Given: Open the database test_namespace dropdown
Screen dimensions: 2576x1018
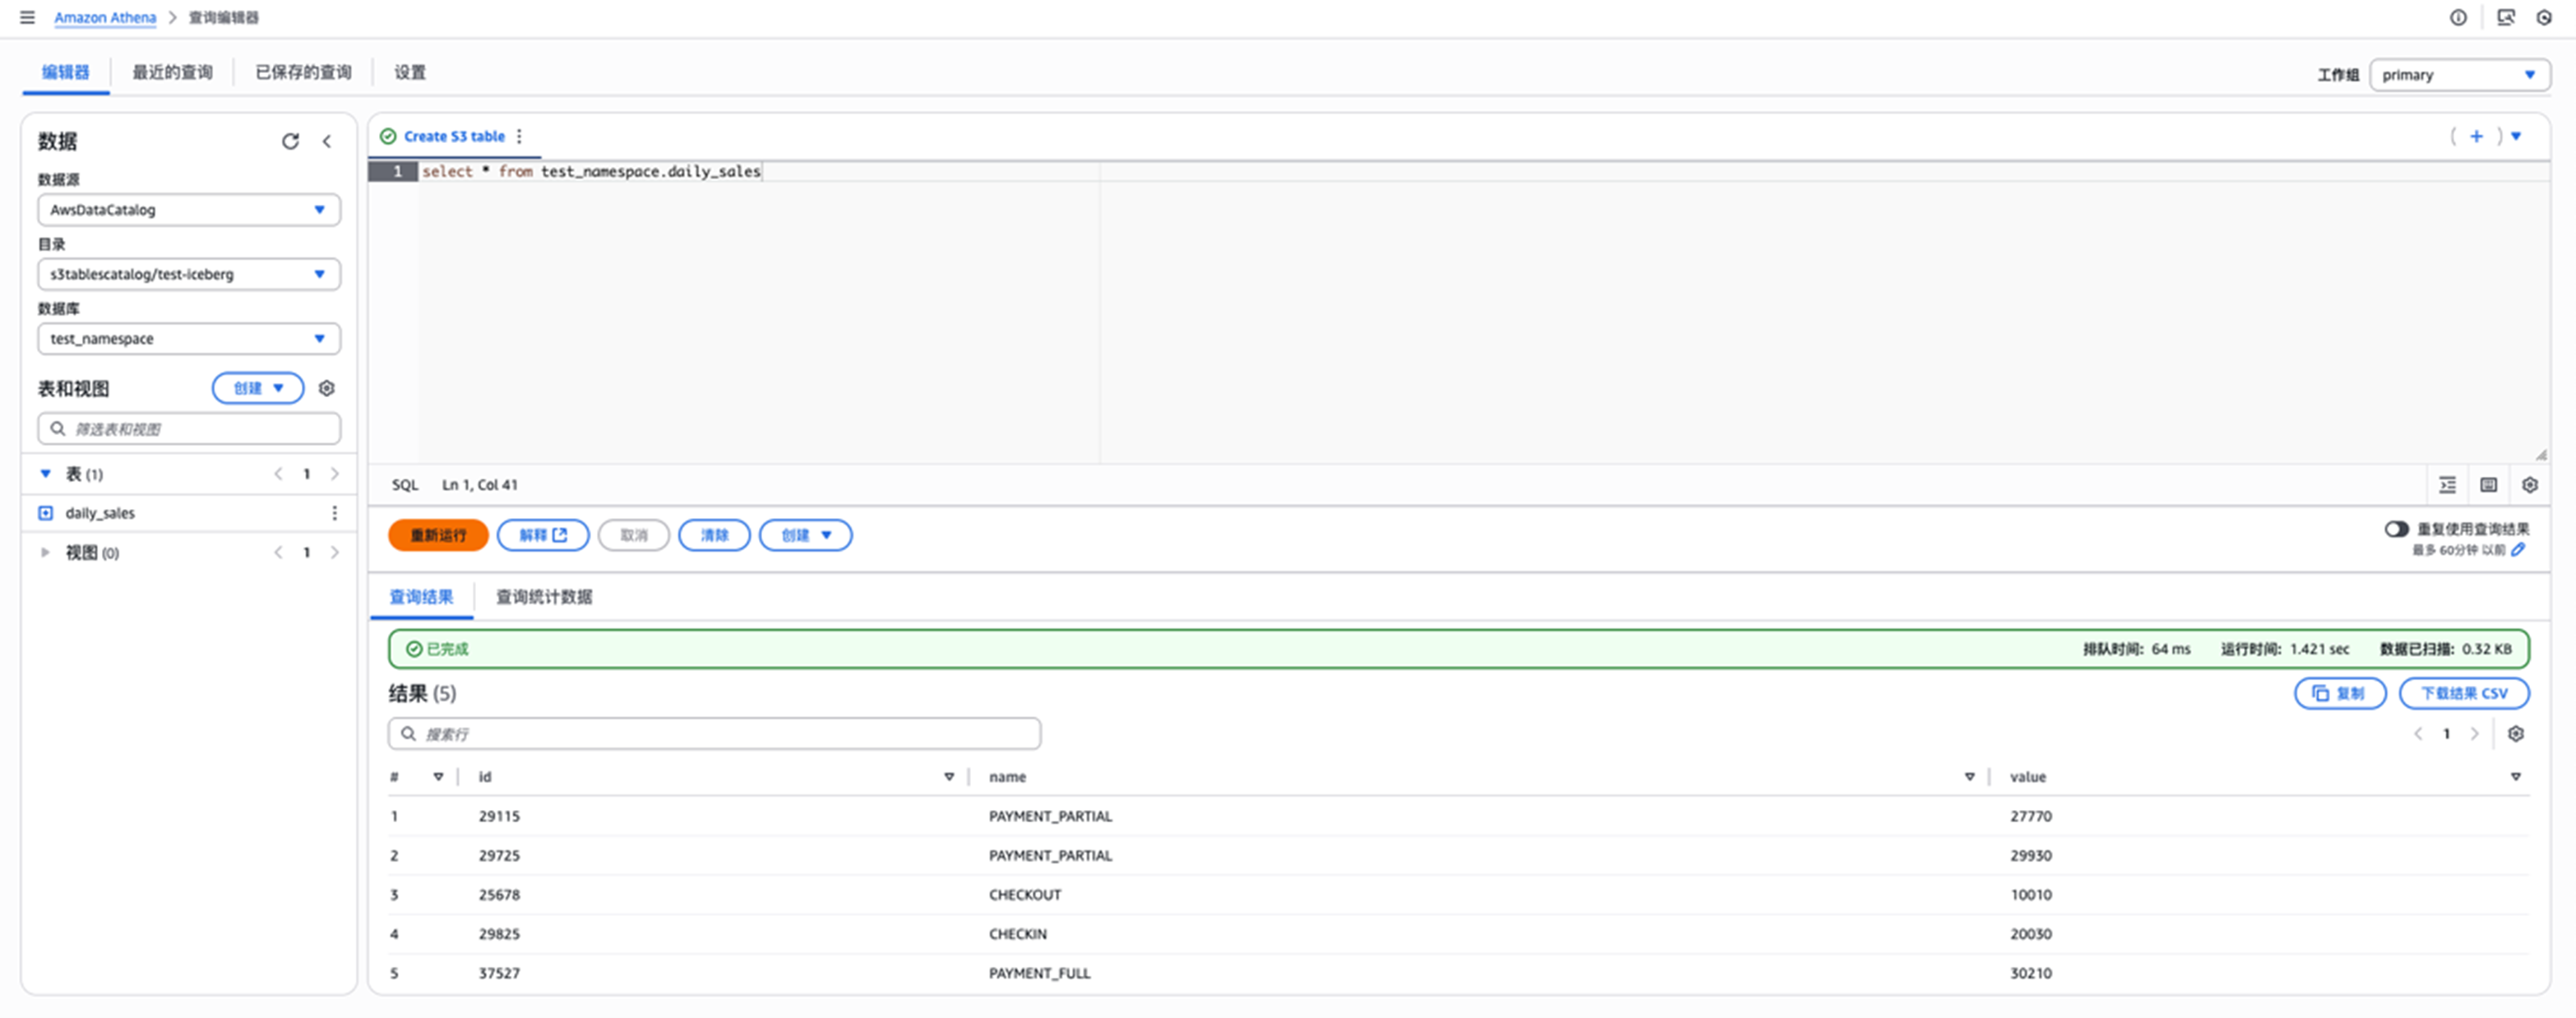Looking at the screenshot, I should click(189, 339).
